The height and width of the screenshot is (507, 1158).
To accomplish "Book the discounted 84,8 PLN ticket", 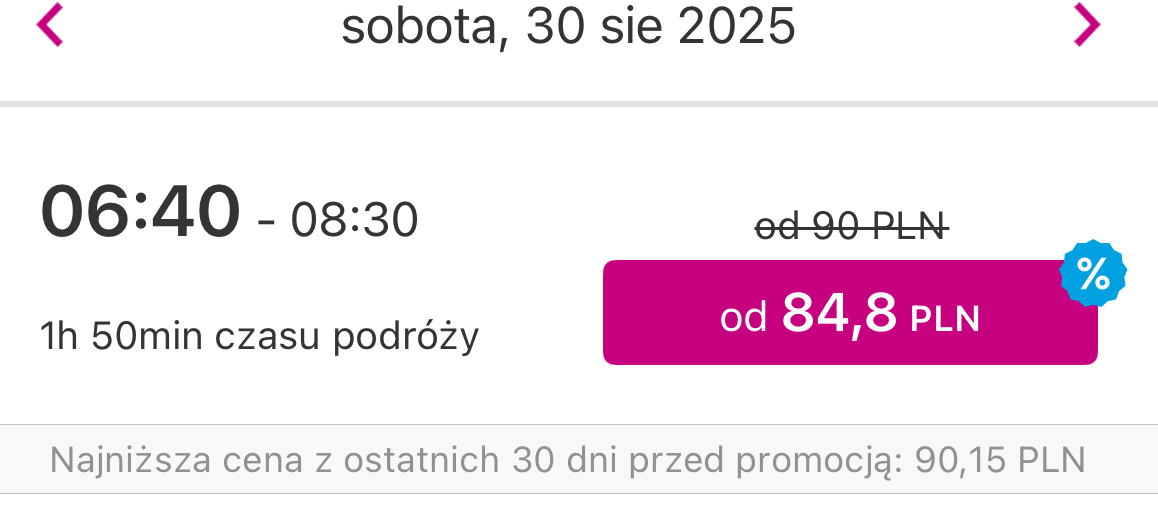I will click(x=850, y=312).
